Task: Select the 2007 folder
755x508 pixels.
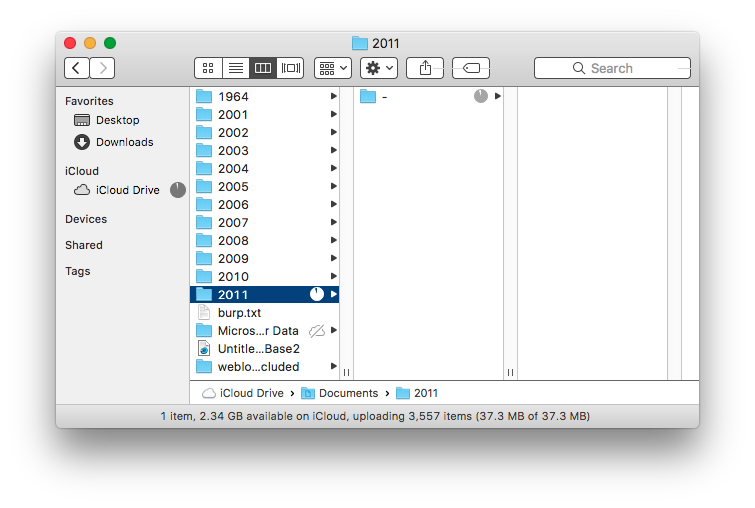Action: click(264, 222)
